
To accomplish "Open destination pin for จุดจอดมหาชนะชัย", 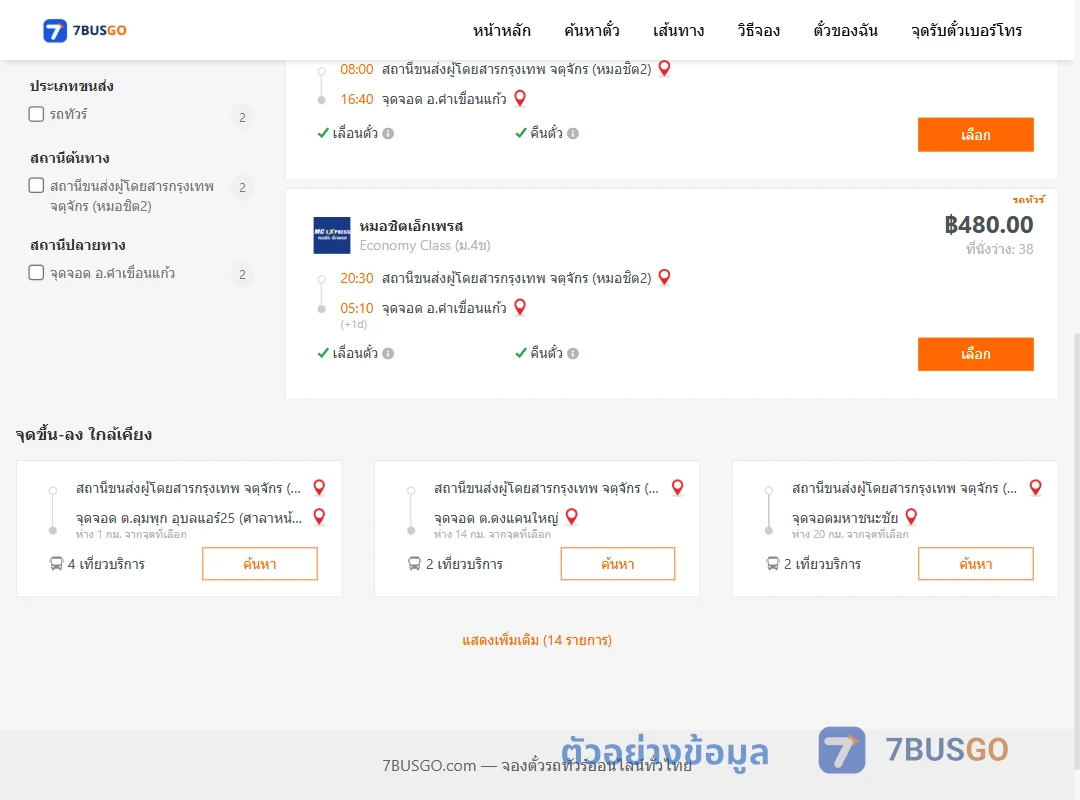I will point(911,516).
